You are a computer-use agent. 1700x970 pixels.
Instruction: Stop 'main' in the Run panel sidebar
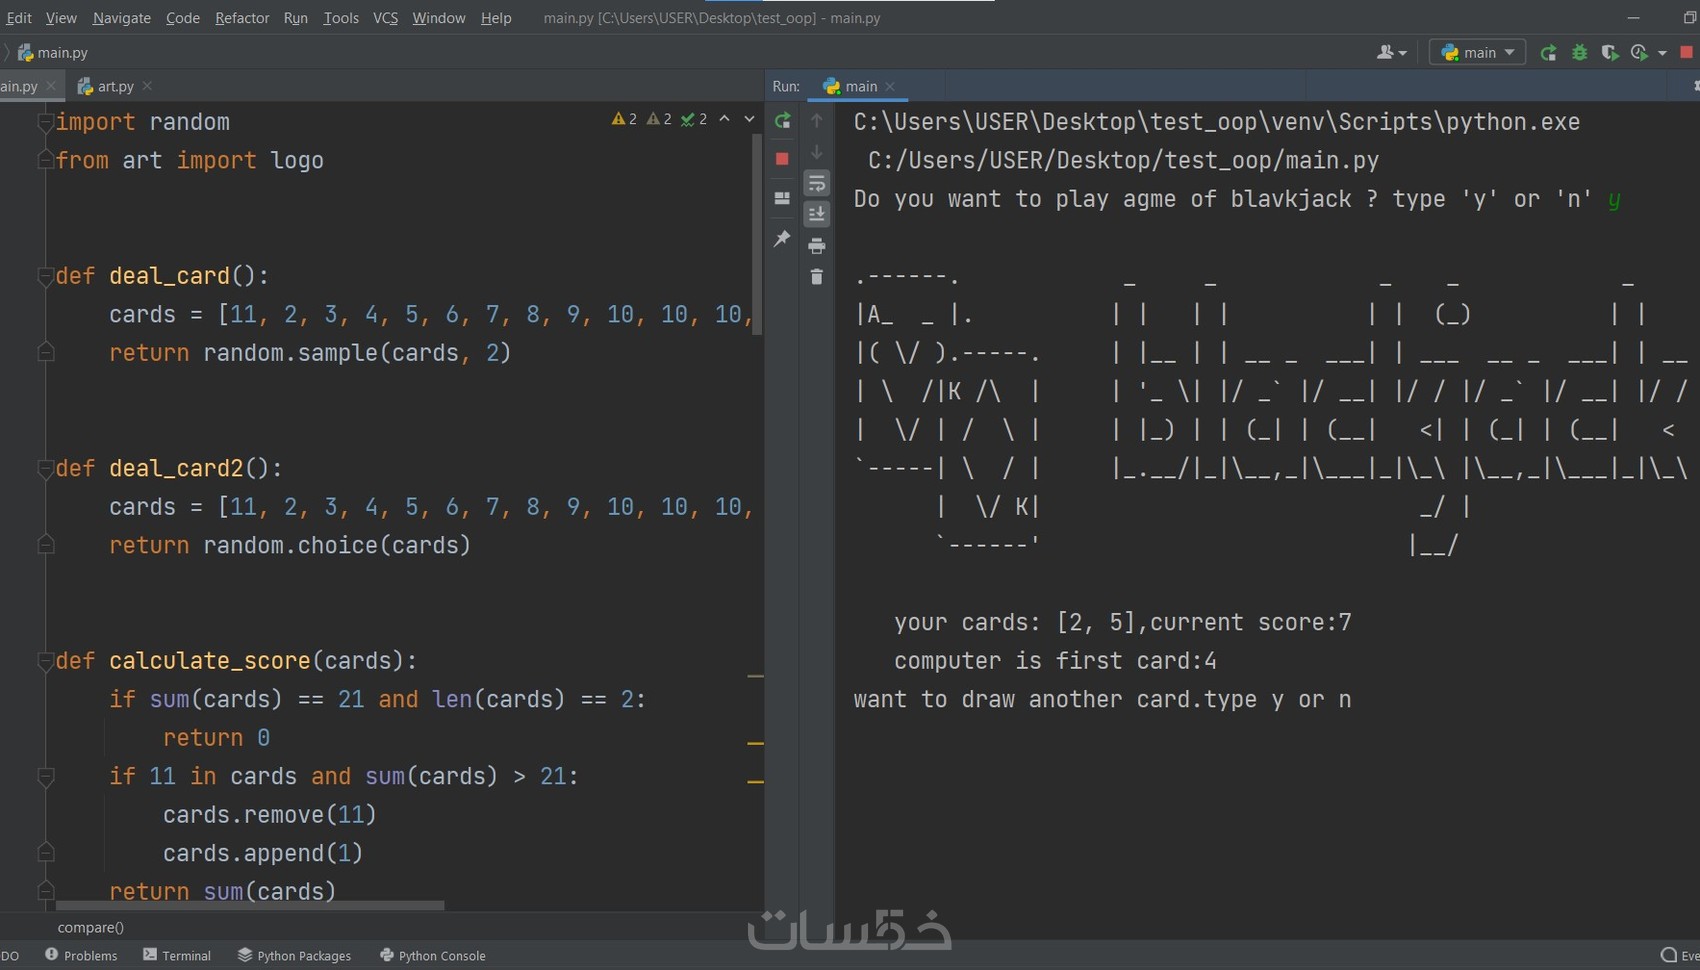tap(782, 159)
